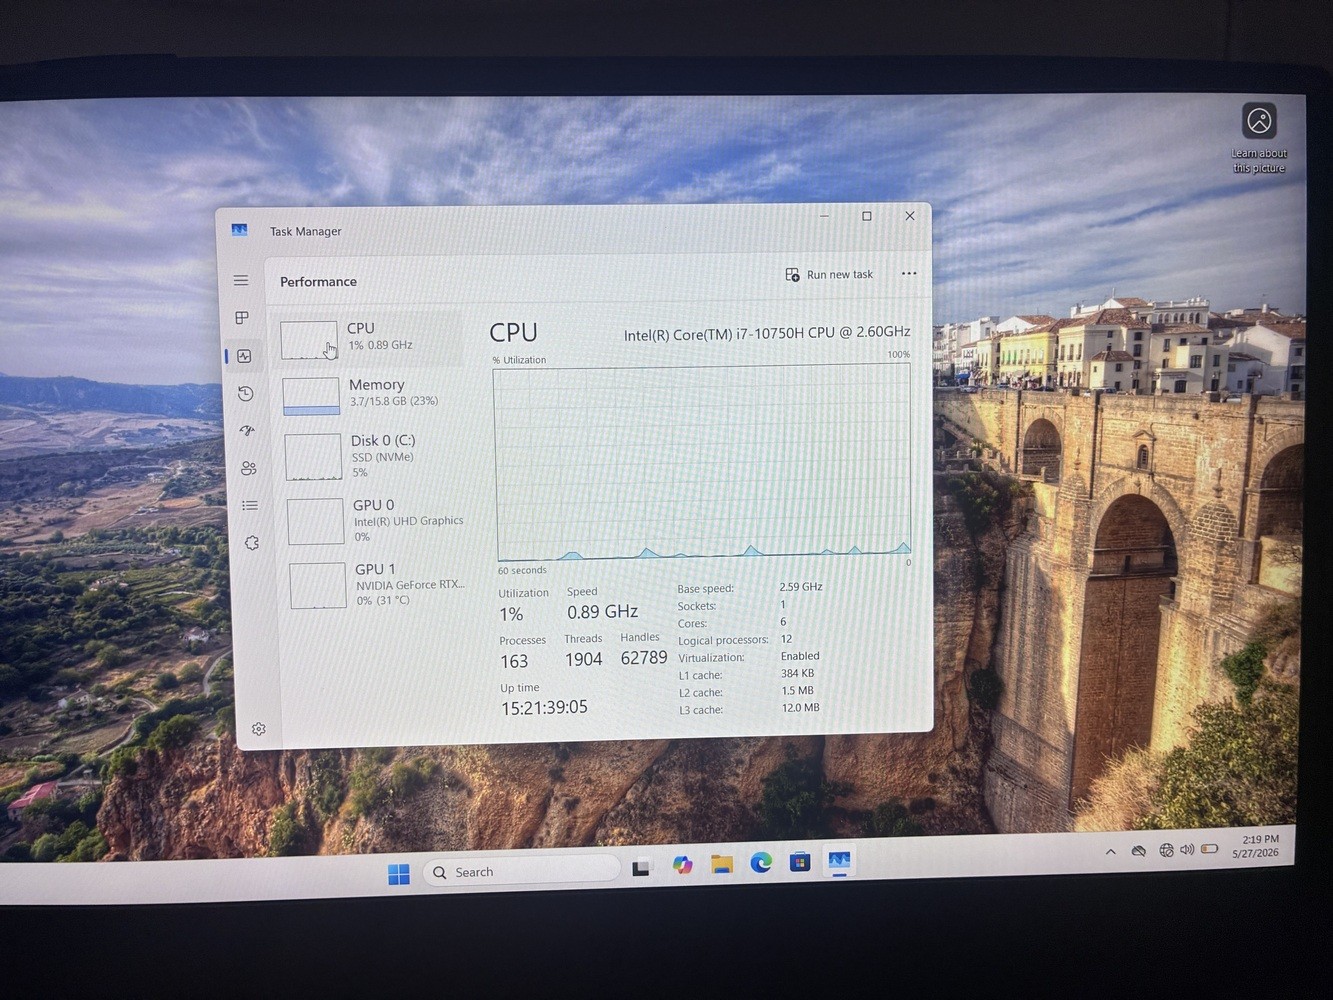Open Task Manager Settings gear

pos(259,729)
